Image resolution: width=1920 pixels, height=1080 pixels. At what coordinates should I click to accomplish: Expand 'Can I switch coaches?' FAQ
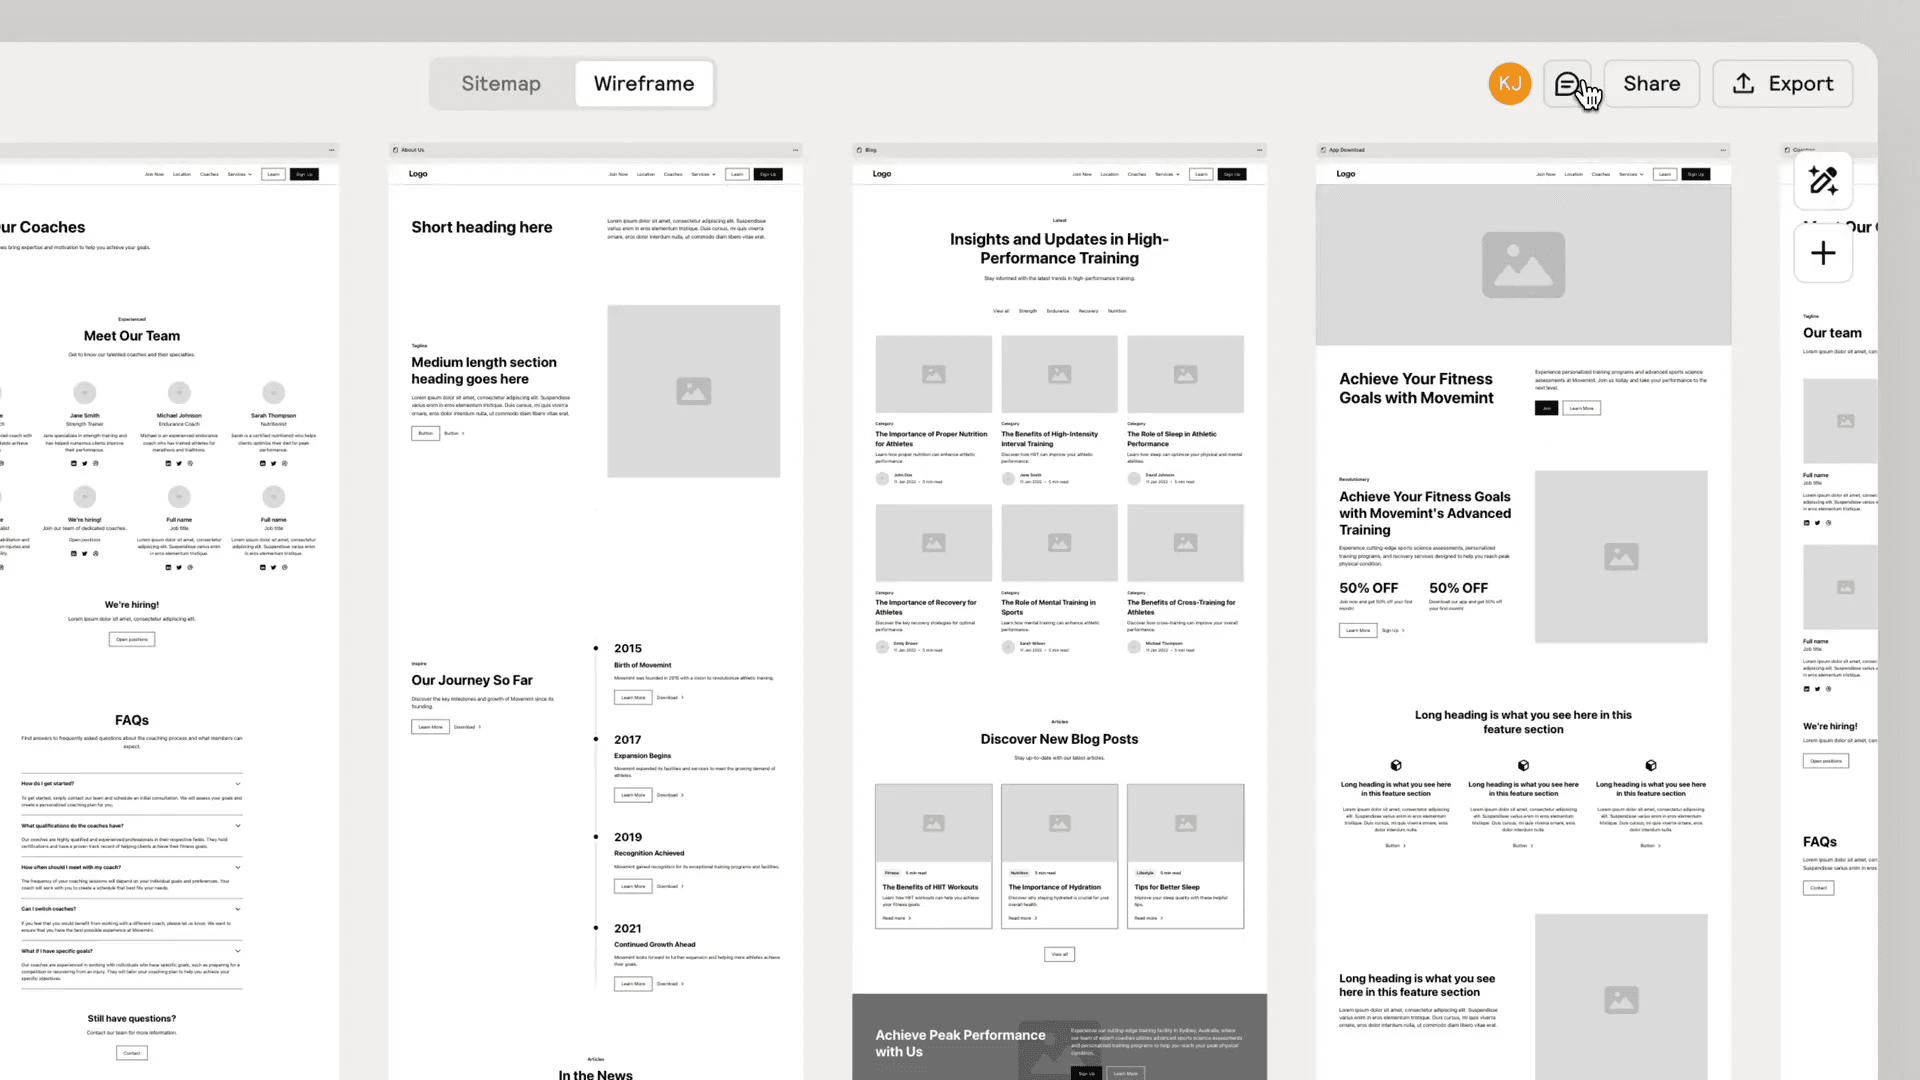pos(131,909)
